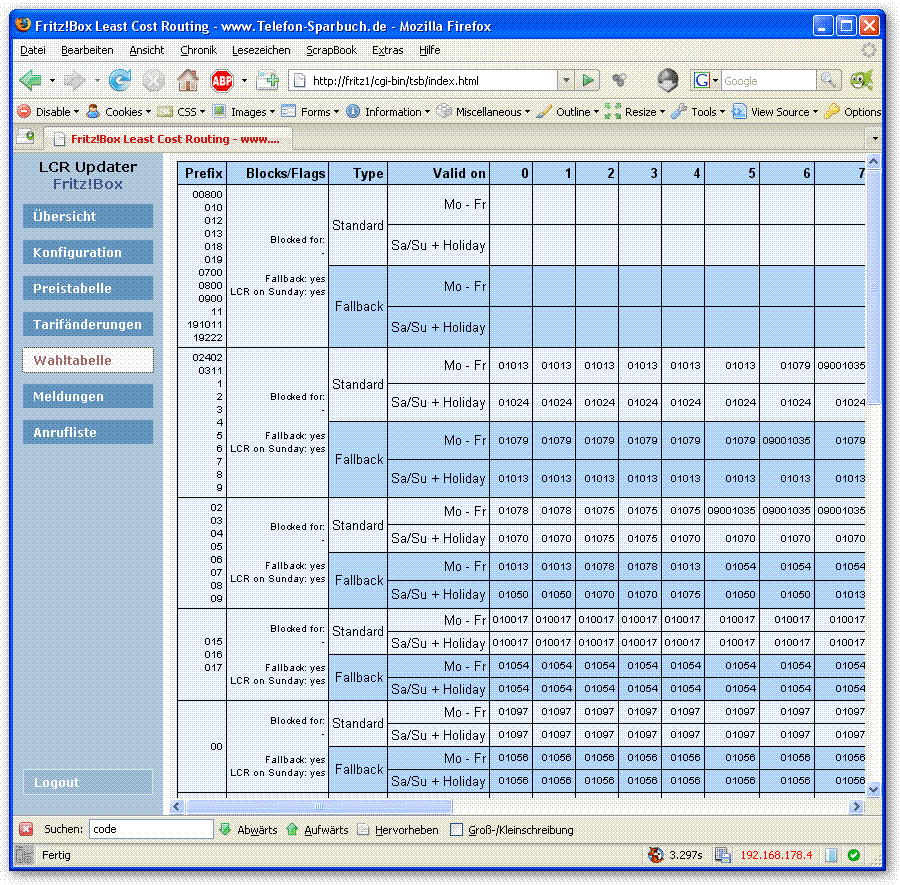Click the network icon beside IP address
Image resolution: width=900 pixels, height=885 pixels.
723,855
